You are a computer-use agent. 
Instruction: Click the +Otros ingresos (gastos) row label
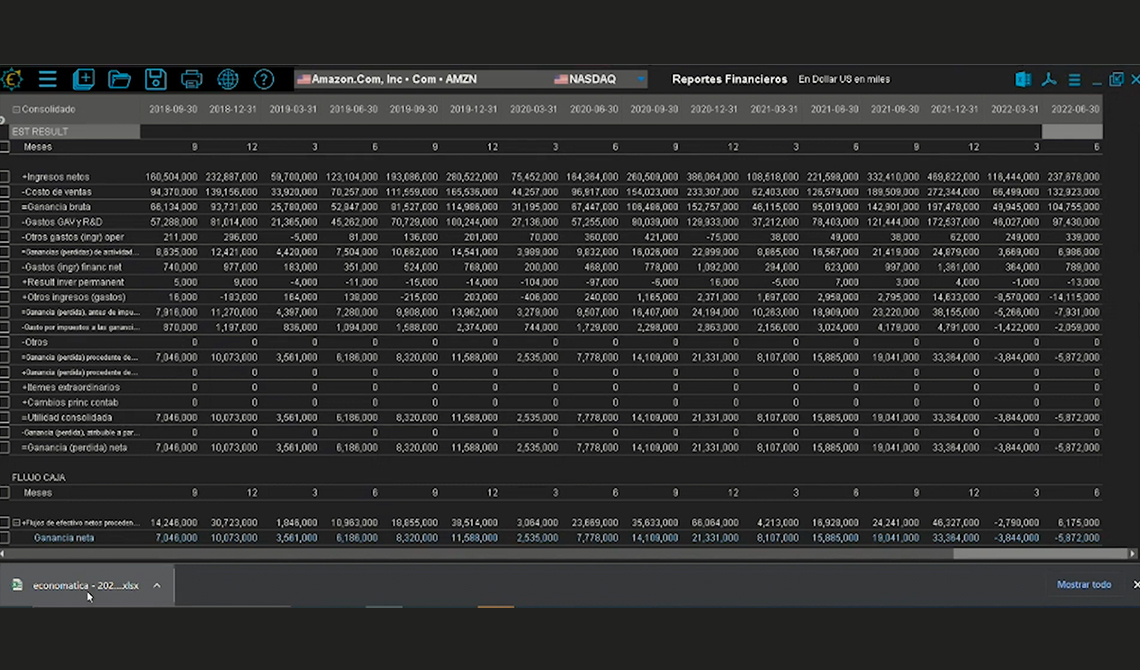coord(73,297)
